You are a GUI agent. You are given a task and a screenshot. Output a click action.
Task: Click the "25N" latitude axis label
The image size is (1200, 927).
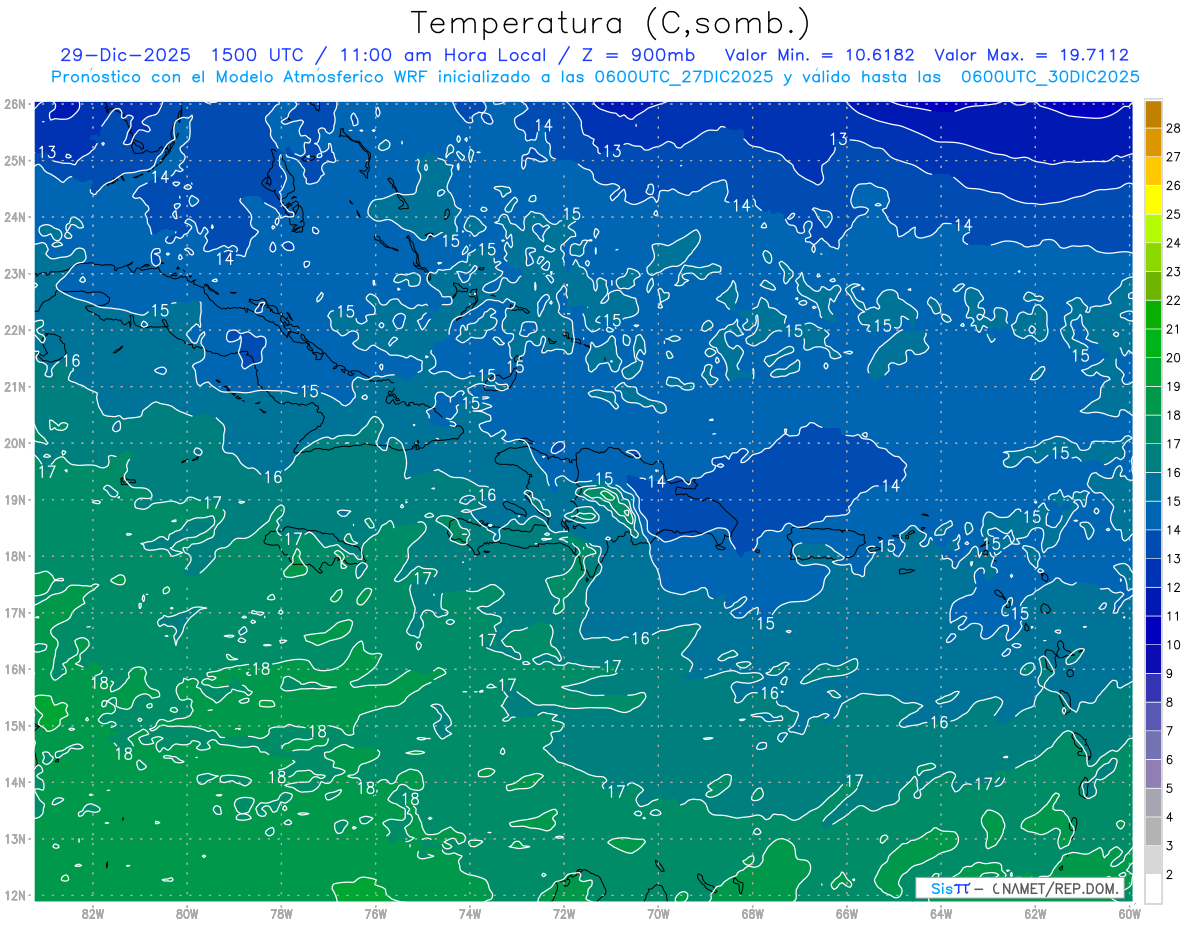15,160
